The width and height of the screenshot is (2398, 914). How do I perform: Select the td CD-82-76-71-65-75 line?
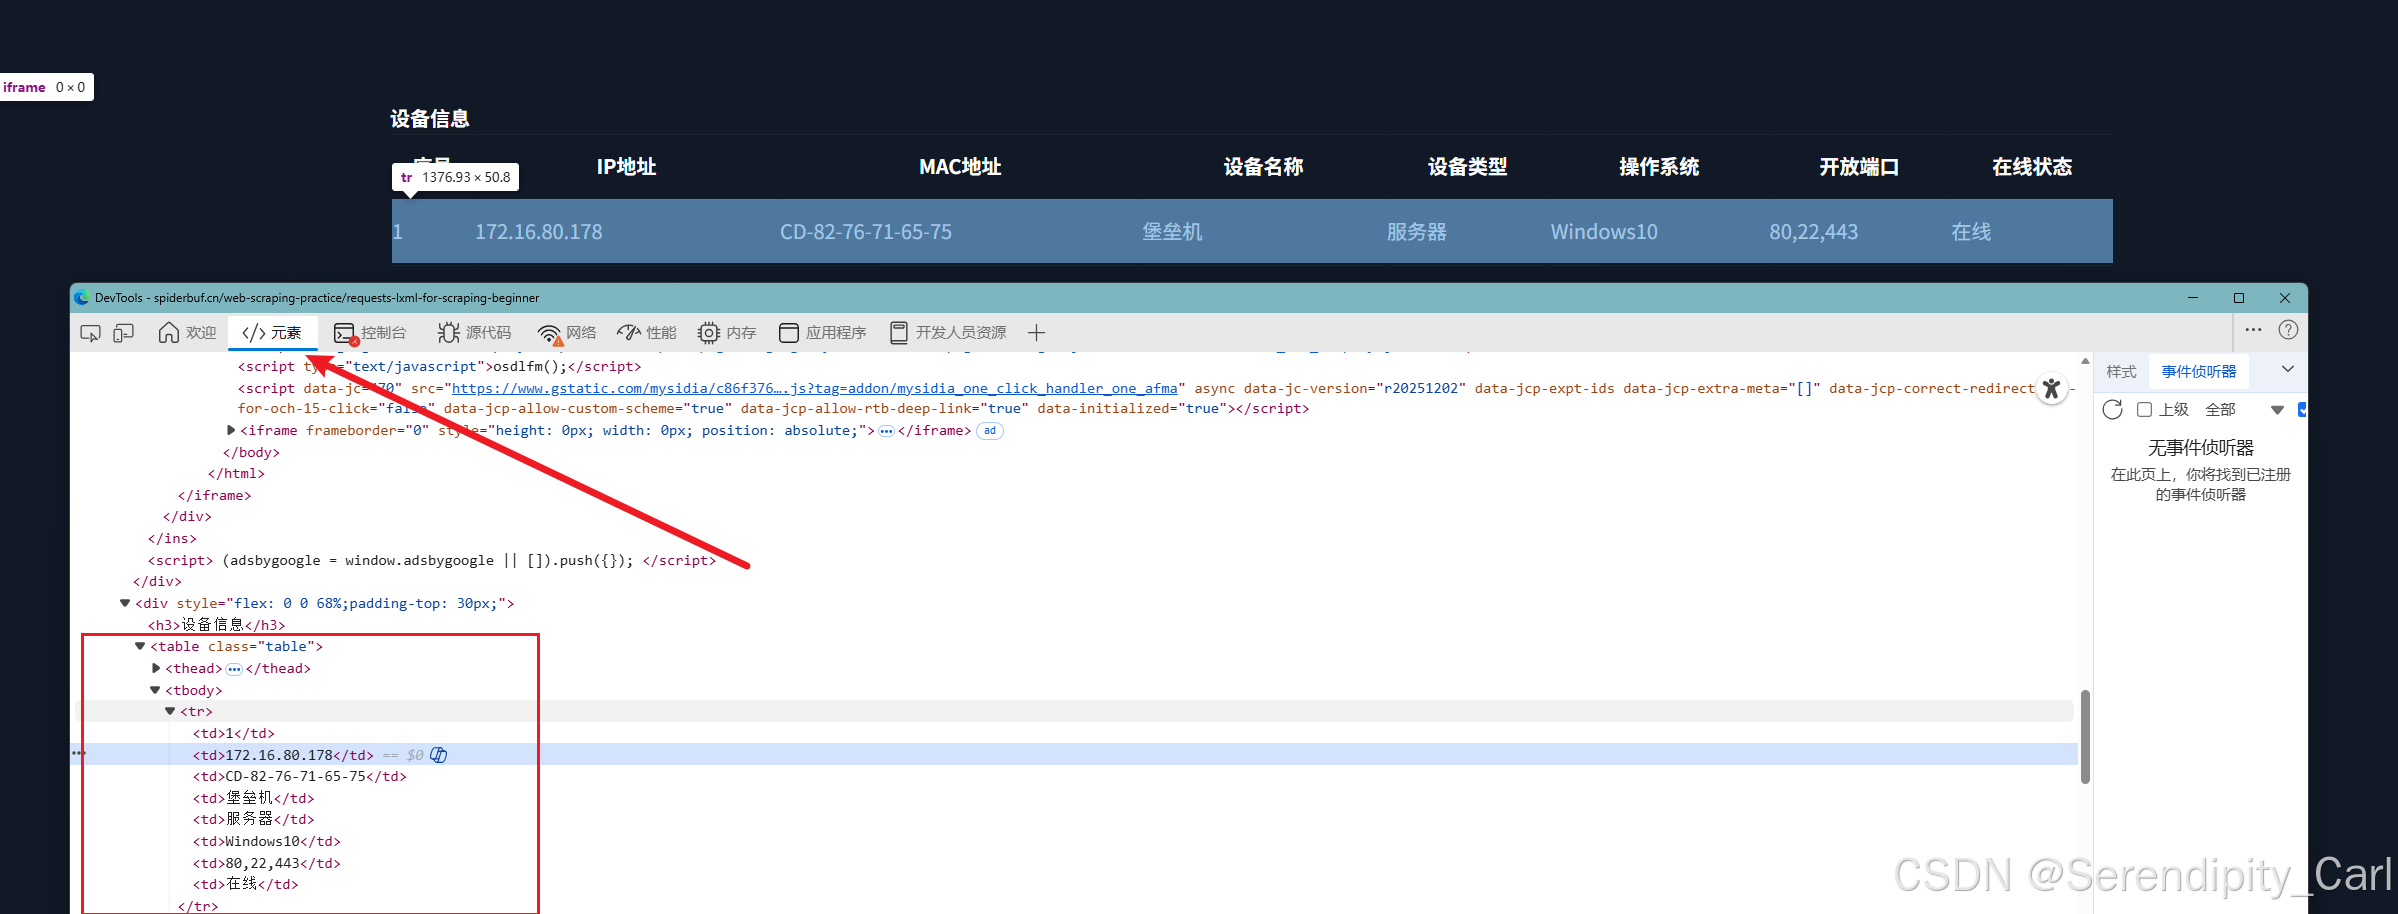[x=300, y=776]
